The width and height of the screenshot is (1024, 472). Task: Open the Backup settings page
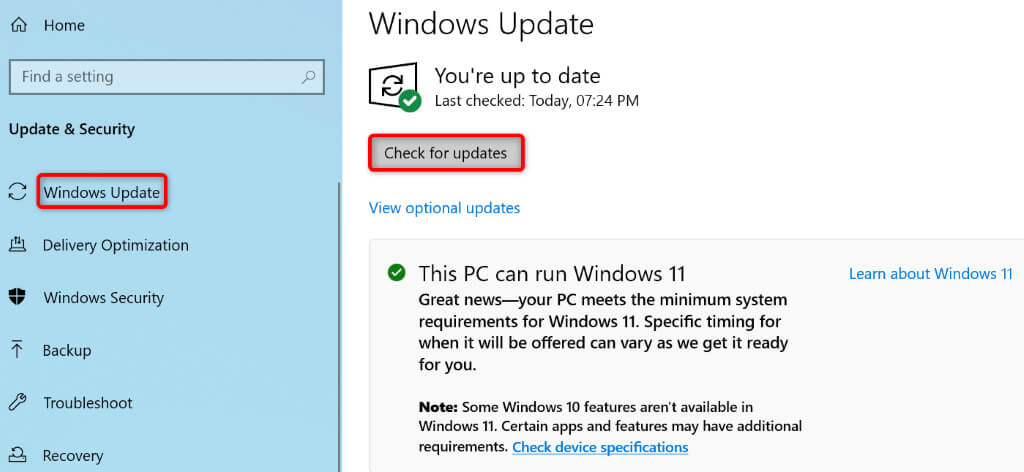(67, 350)
